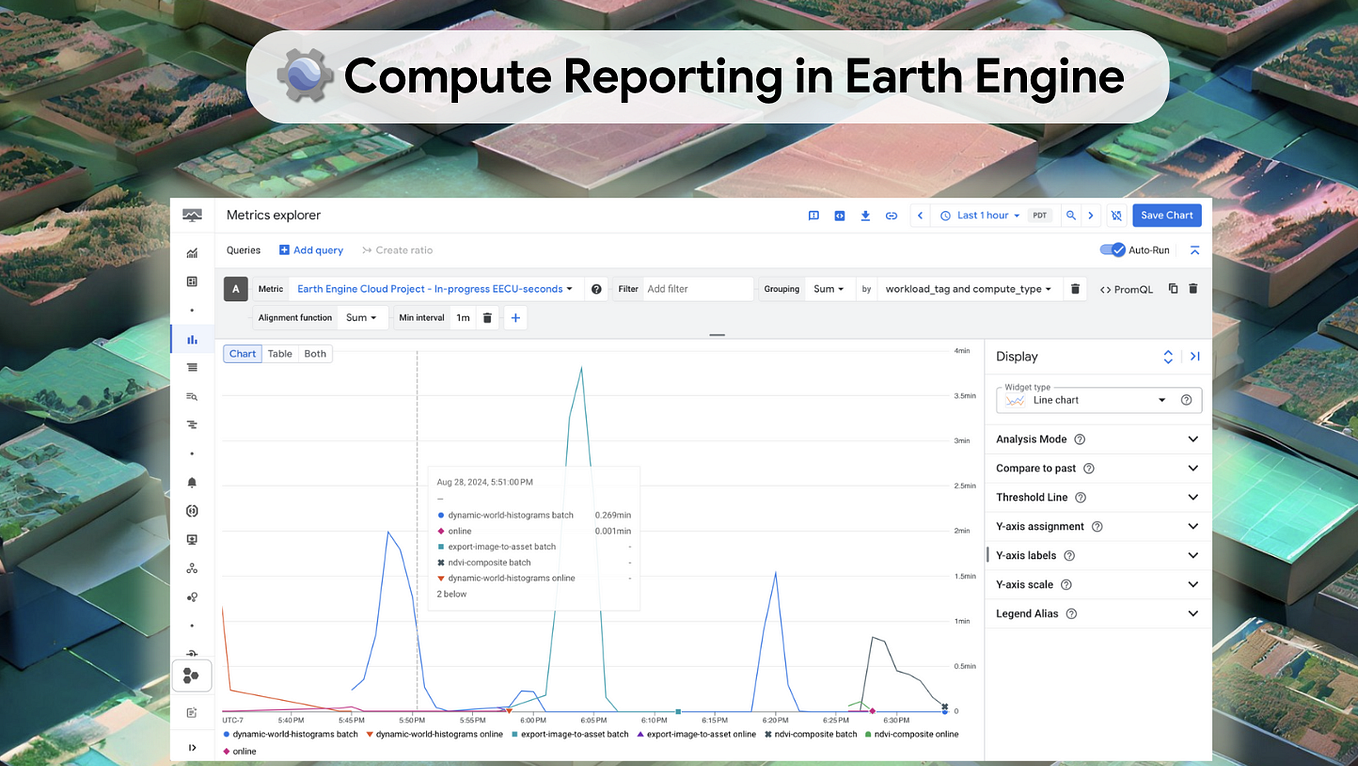Click the notifications bell icon in the sidebar

click(x=192, y=482)
